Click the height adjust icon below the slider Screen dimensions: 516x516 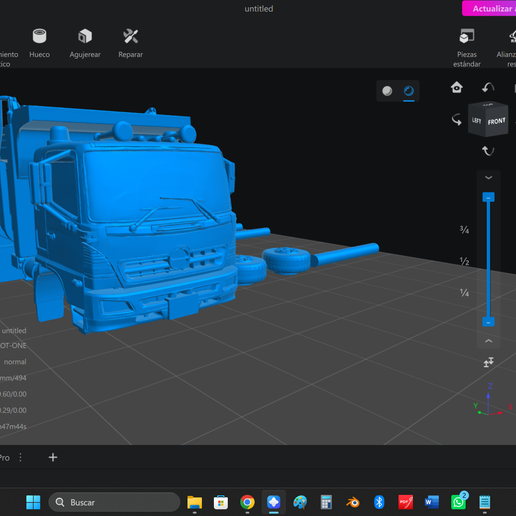(488, 362)
